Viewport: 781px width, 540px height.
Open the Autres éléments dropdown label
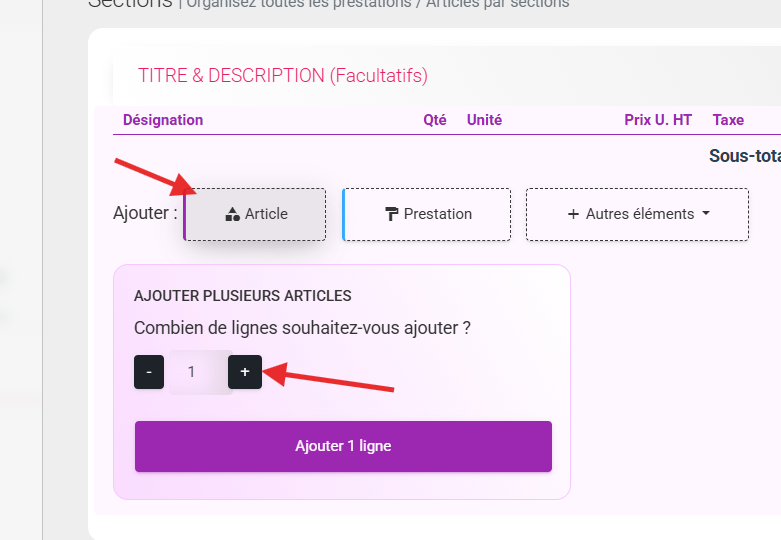tap(640, 214)
